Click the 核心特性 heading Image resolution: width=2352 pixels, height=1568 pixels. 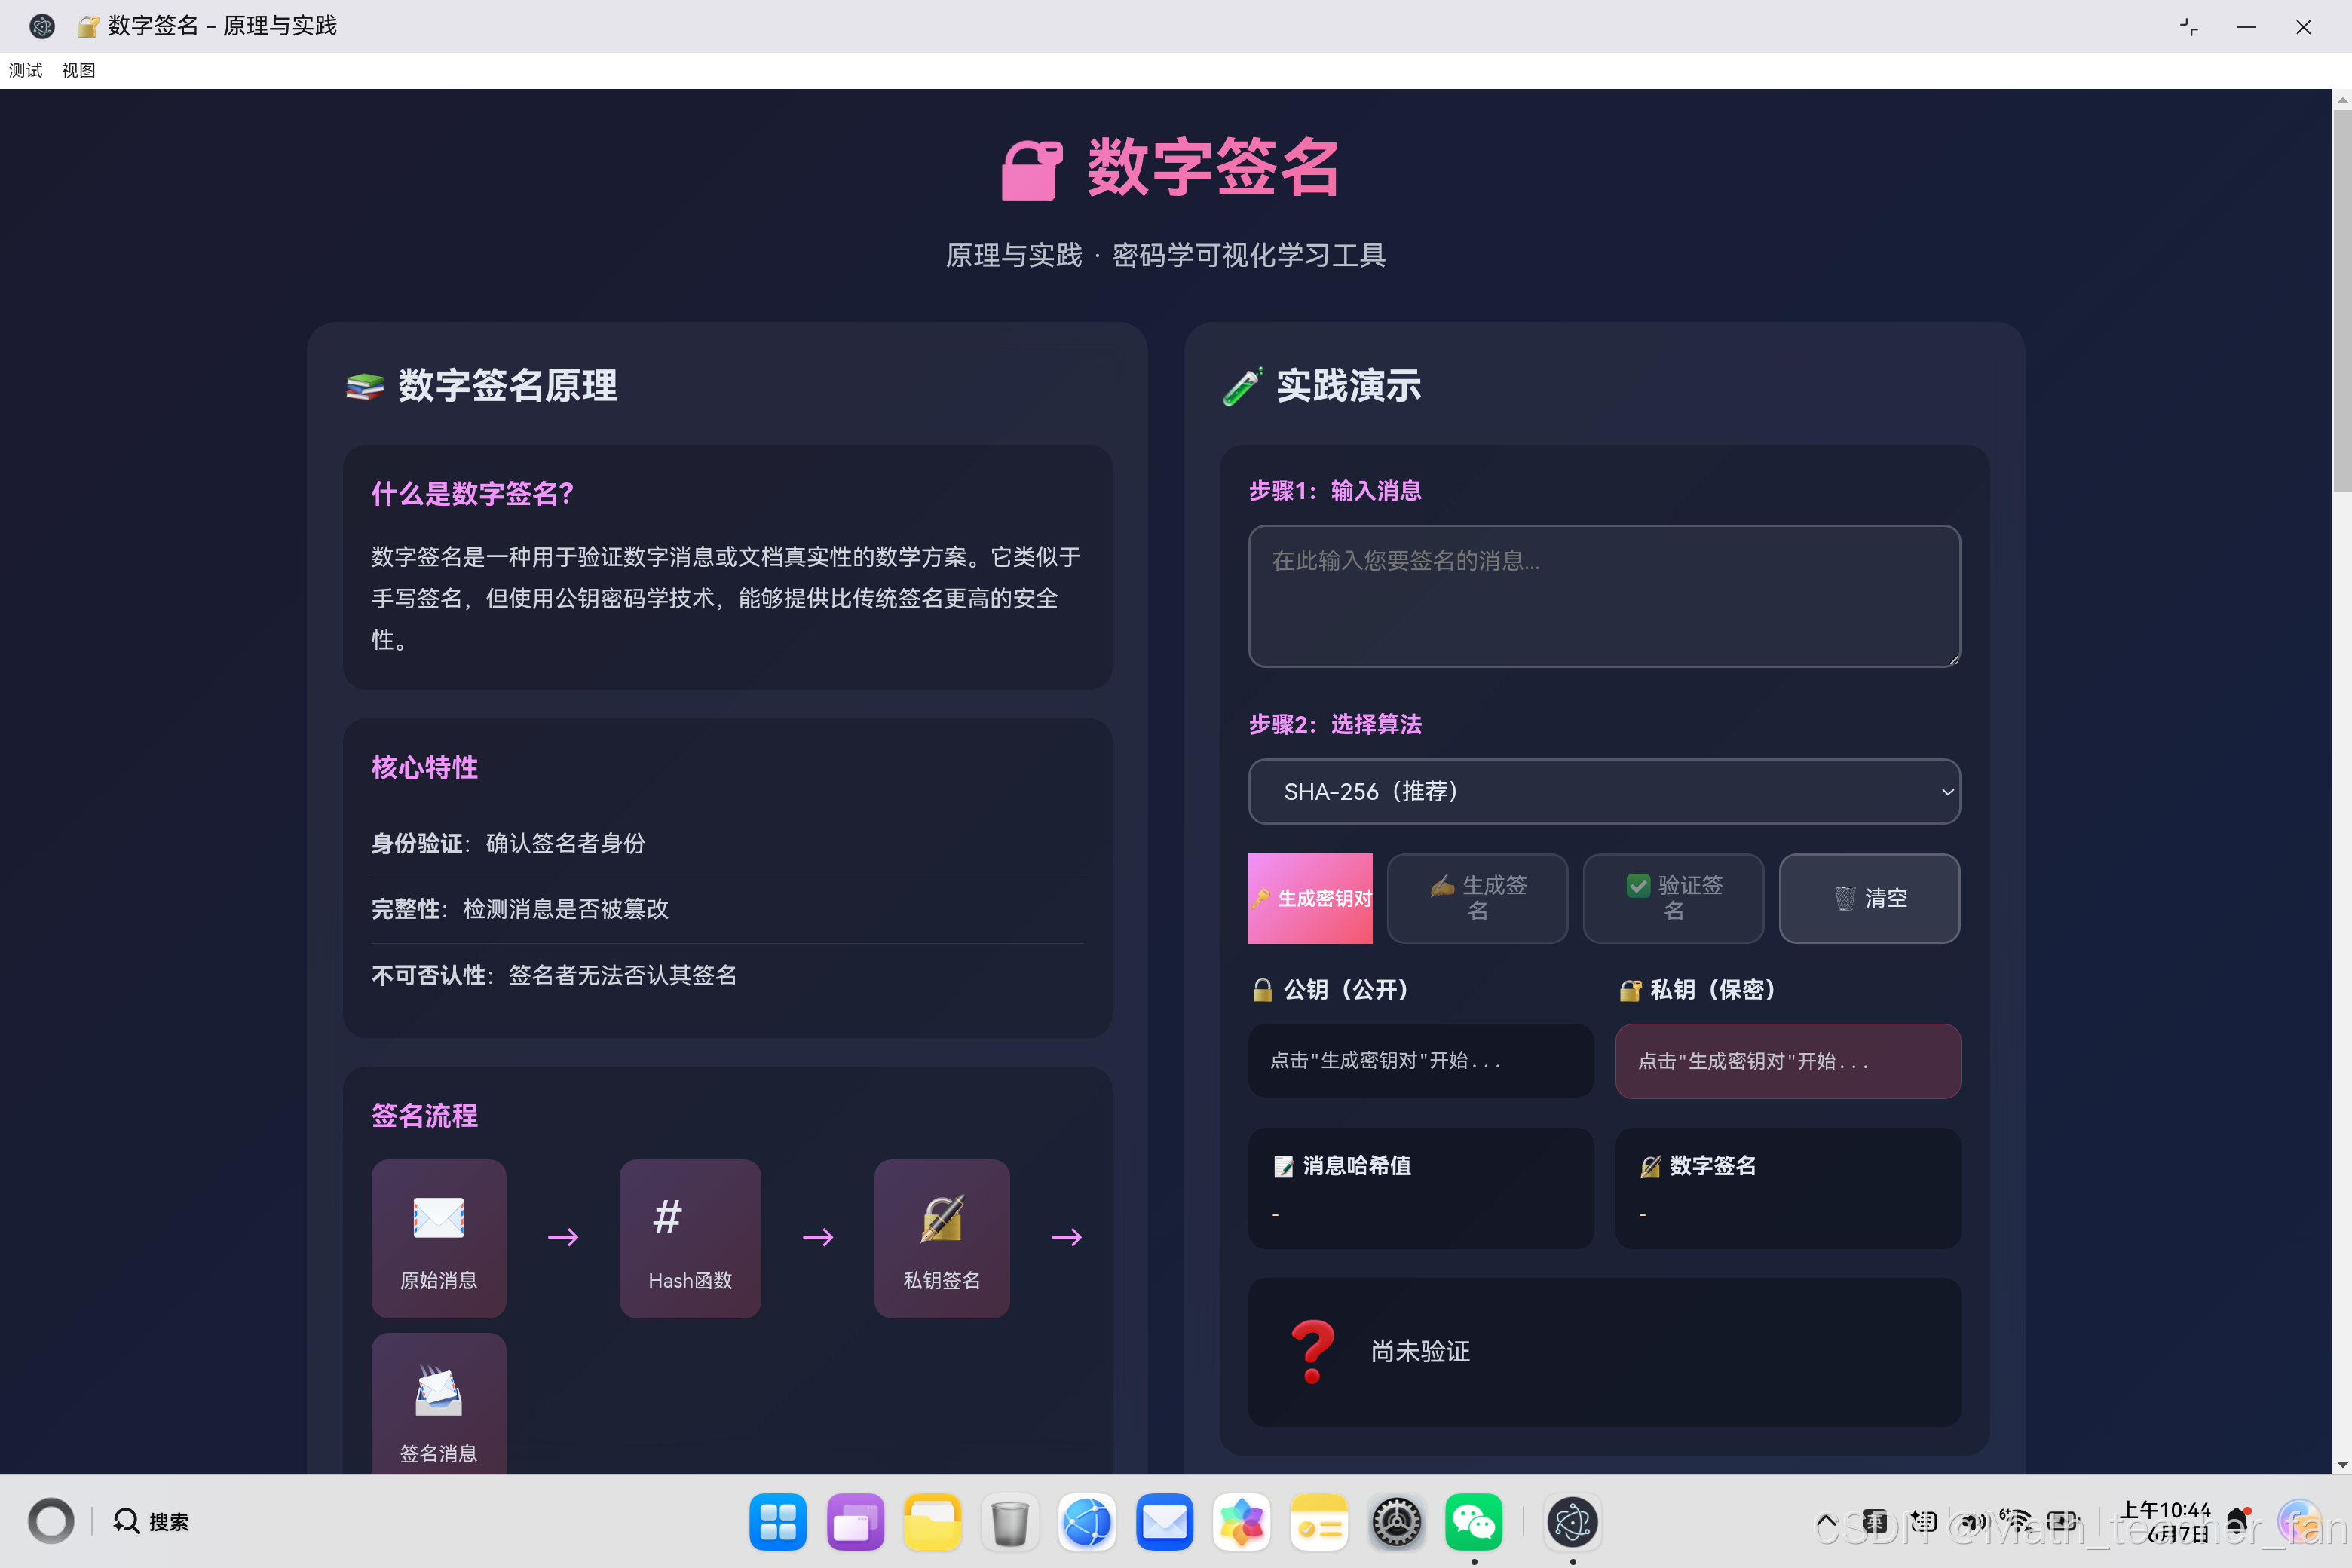point(425,767)
